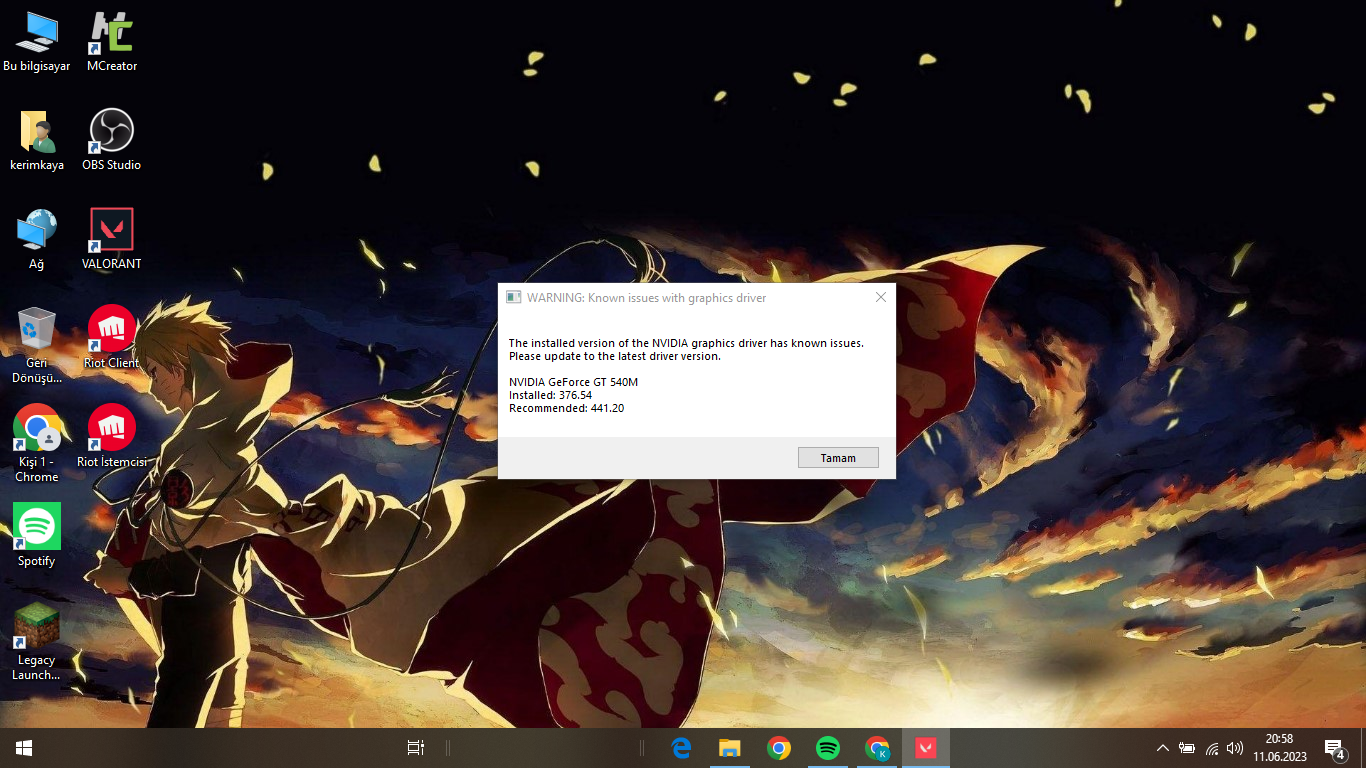Select the VALORANT desktop shortcut
The image size is (1366, 768).
coord(112,240)
